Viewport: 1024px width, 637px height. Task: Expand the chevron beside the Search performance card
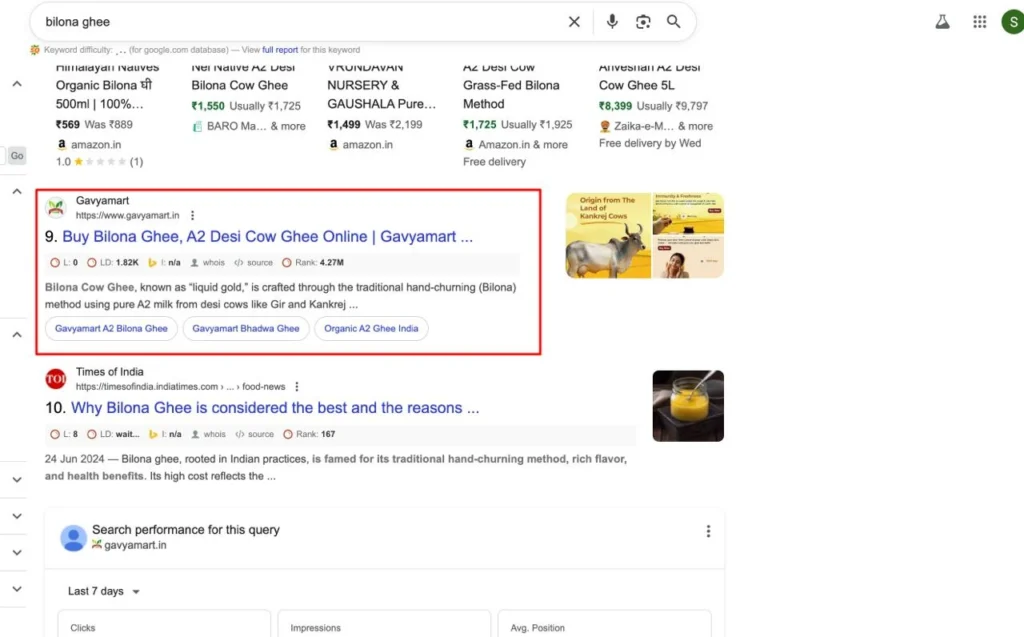[16, 516]
